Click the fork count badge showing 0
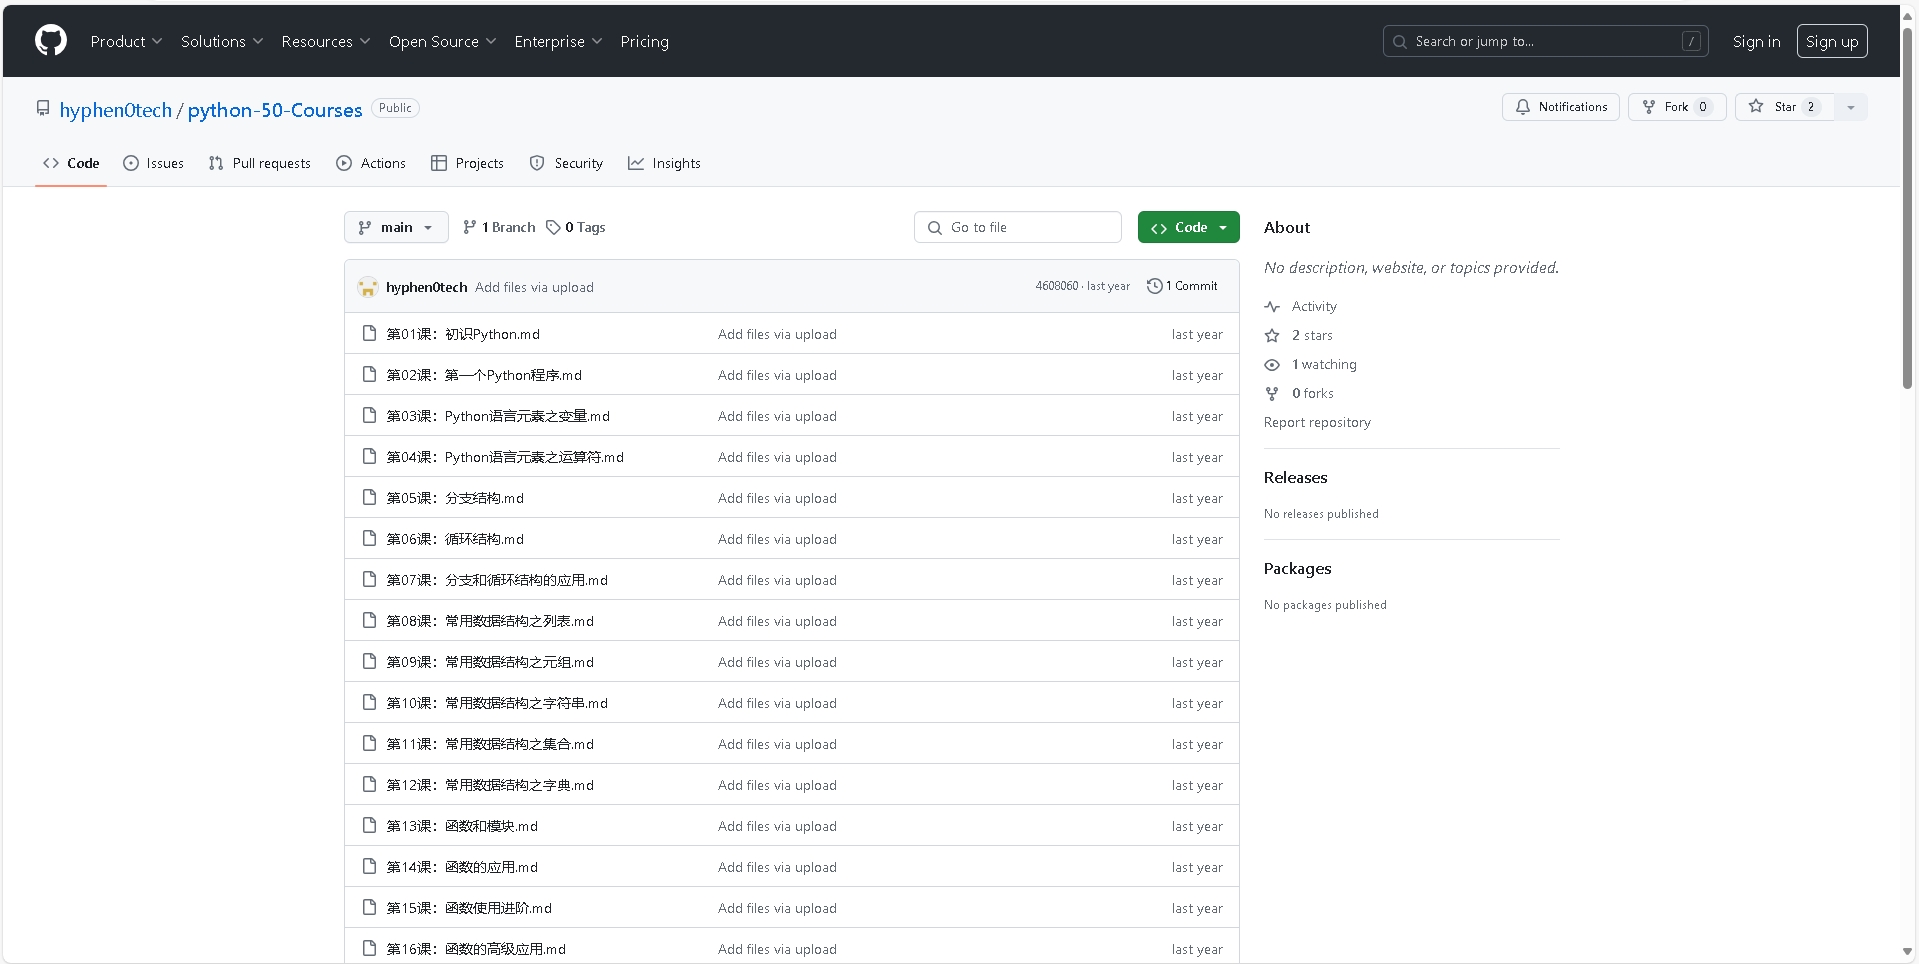 (x=1703, y=107)
